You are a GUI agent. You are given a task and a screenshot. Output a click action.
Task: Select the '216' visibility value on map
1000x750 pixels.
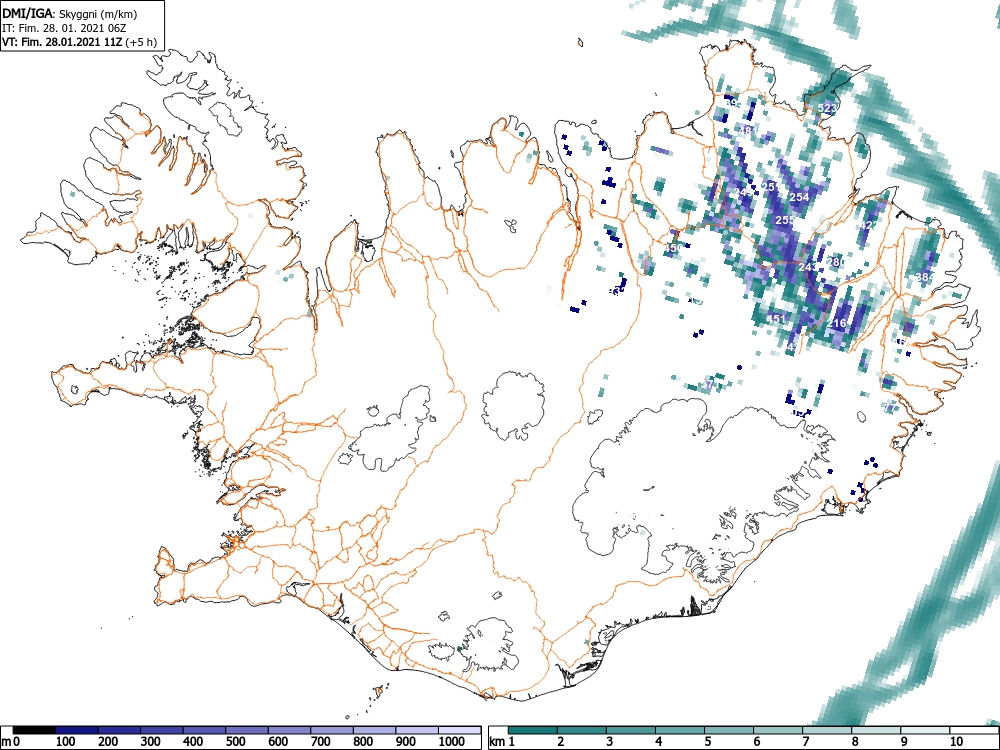click(837, 323)
